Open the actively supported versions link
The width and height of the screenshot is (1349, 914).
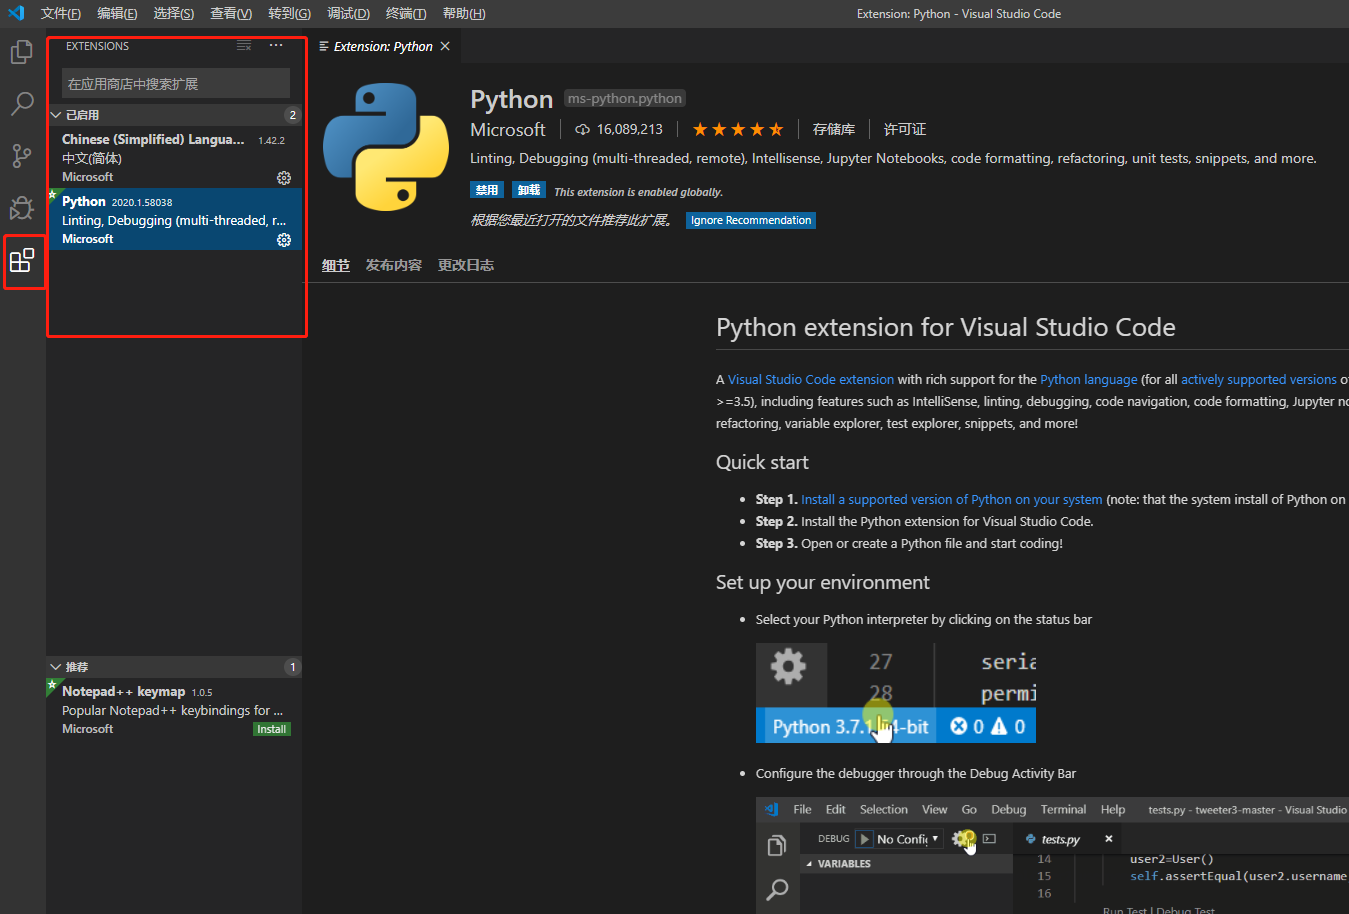click(1259, 380)
